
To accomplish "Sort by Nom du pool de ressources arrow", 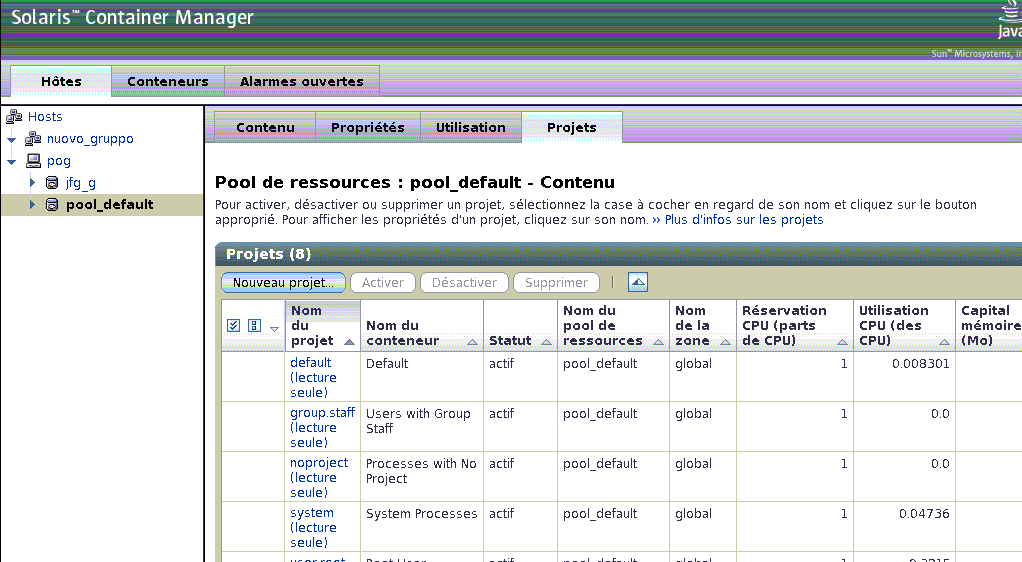I will (658, 342).
